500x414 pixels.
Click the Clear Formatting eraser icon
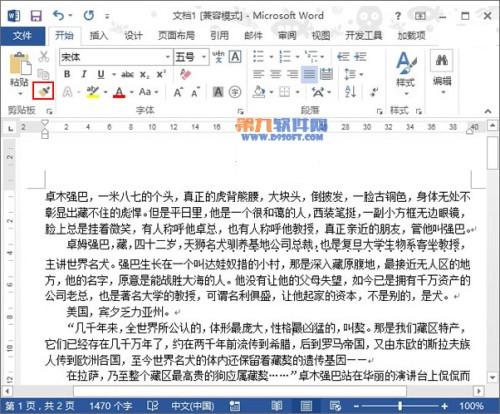185,74
